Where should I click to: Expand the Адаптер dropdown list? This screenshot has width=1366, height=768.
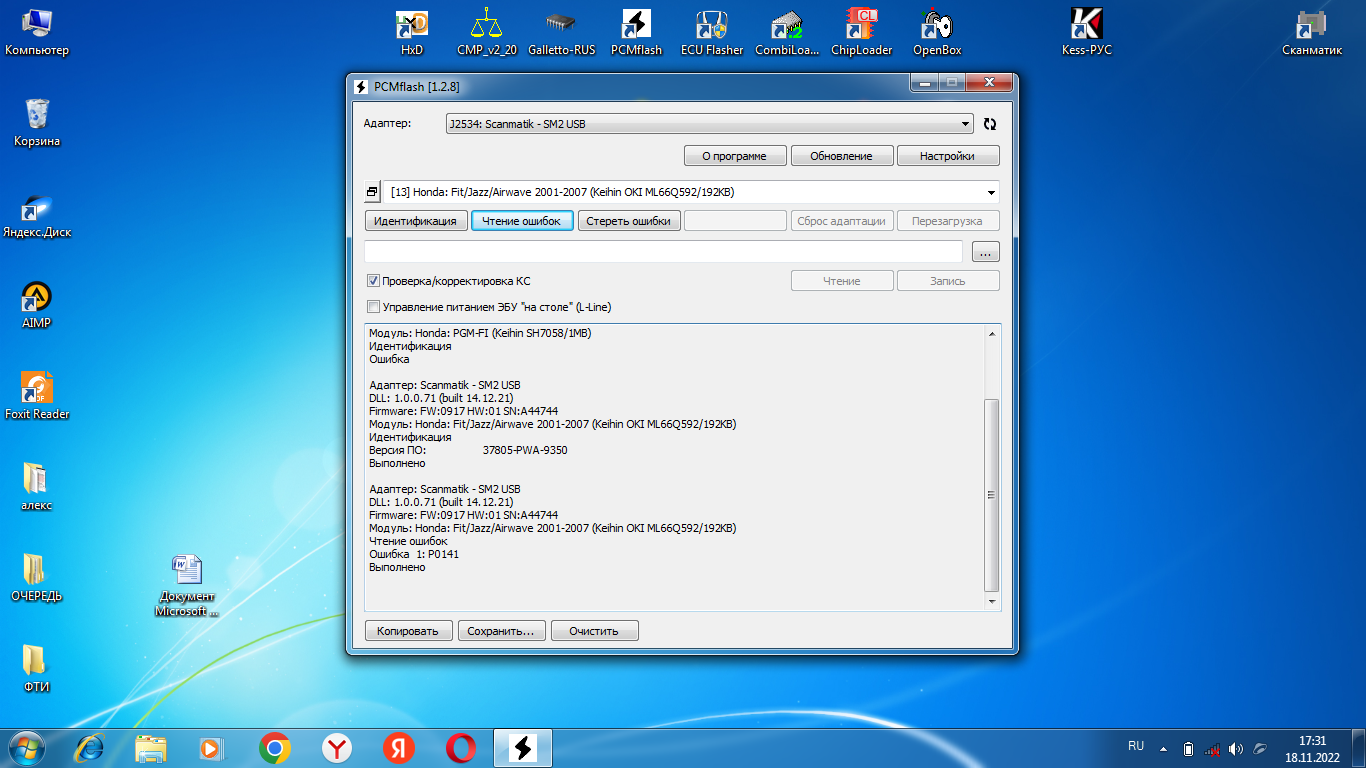(x=965, y=124)
